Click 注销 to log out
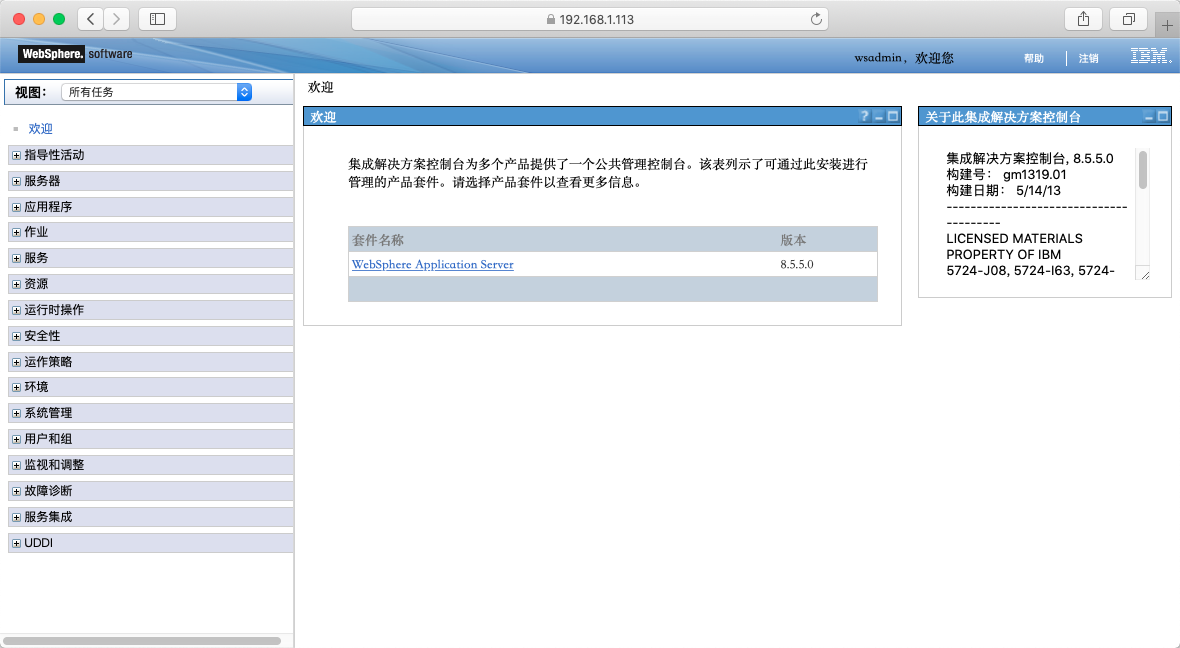The image size is (1180, 648). 1088,58
